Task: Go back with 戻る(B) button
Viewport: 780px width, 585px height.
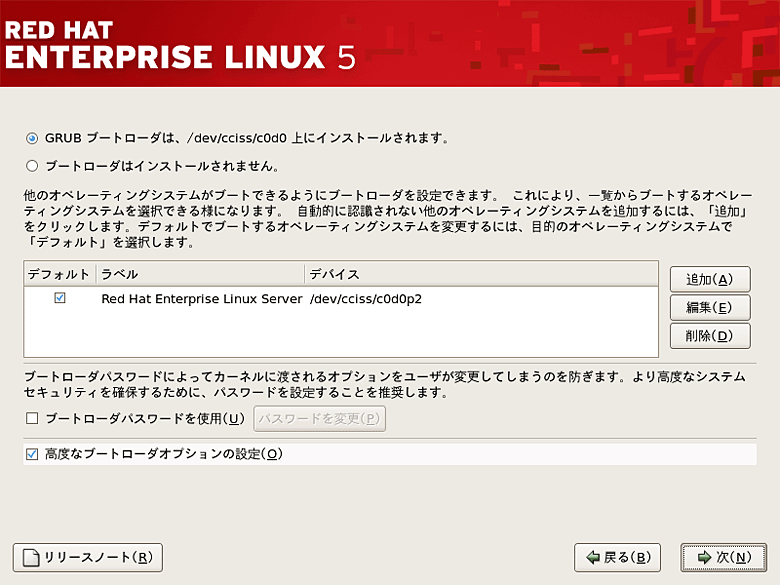Action: click(617, 557)
